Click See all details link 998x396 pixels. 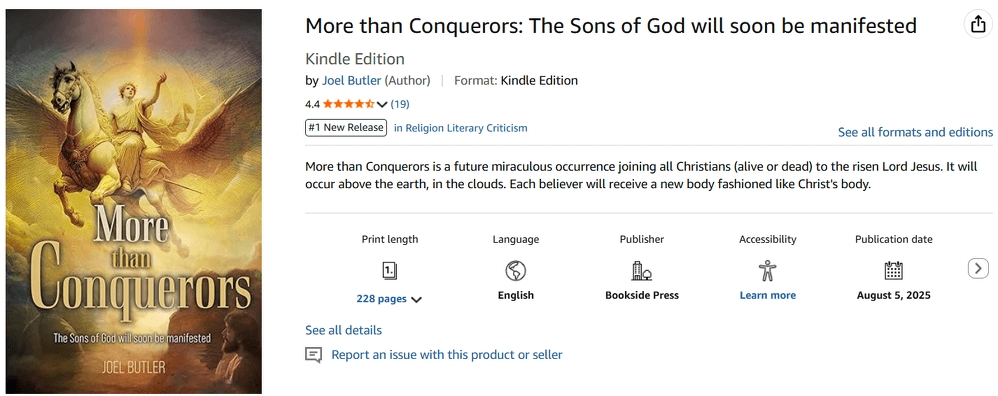(344, 330)
